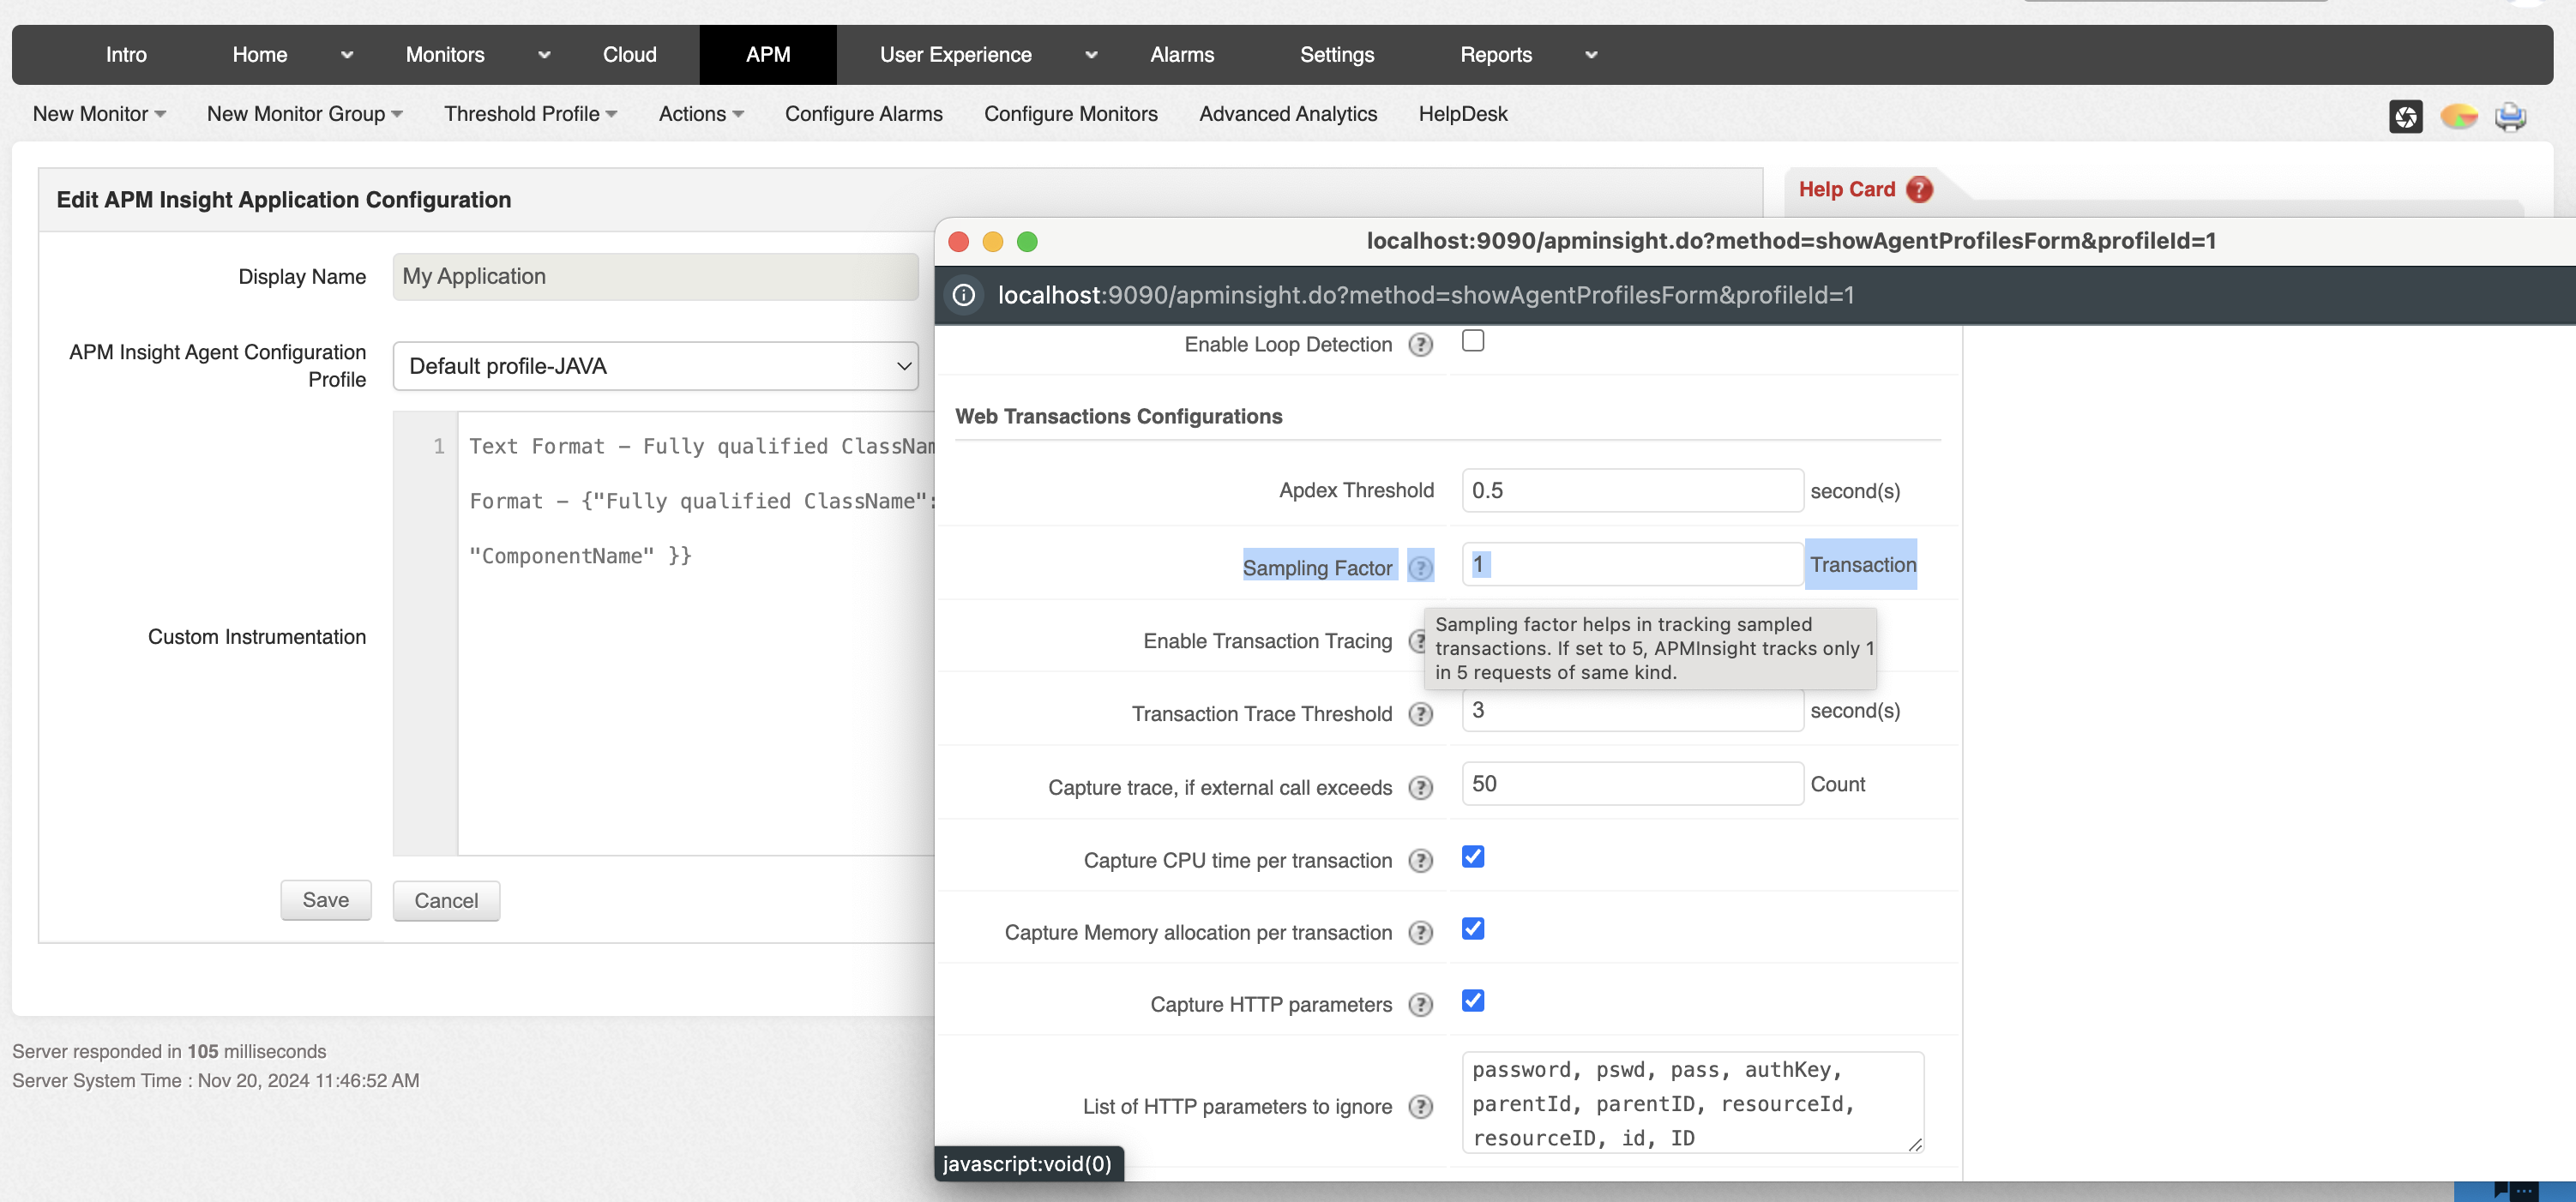The width and height of the screenshot is (2576, 1202).
Task: Click the dark shutter icon near printer
Action: click(2405, 117)
